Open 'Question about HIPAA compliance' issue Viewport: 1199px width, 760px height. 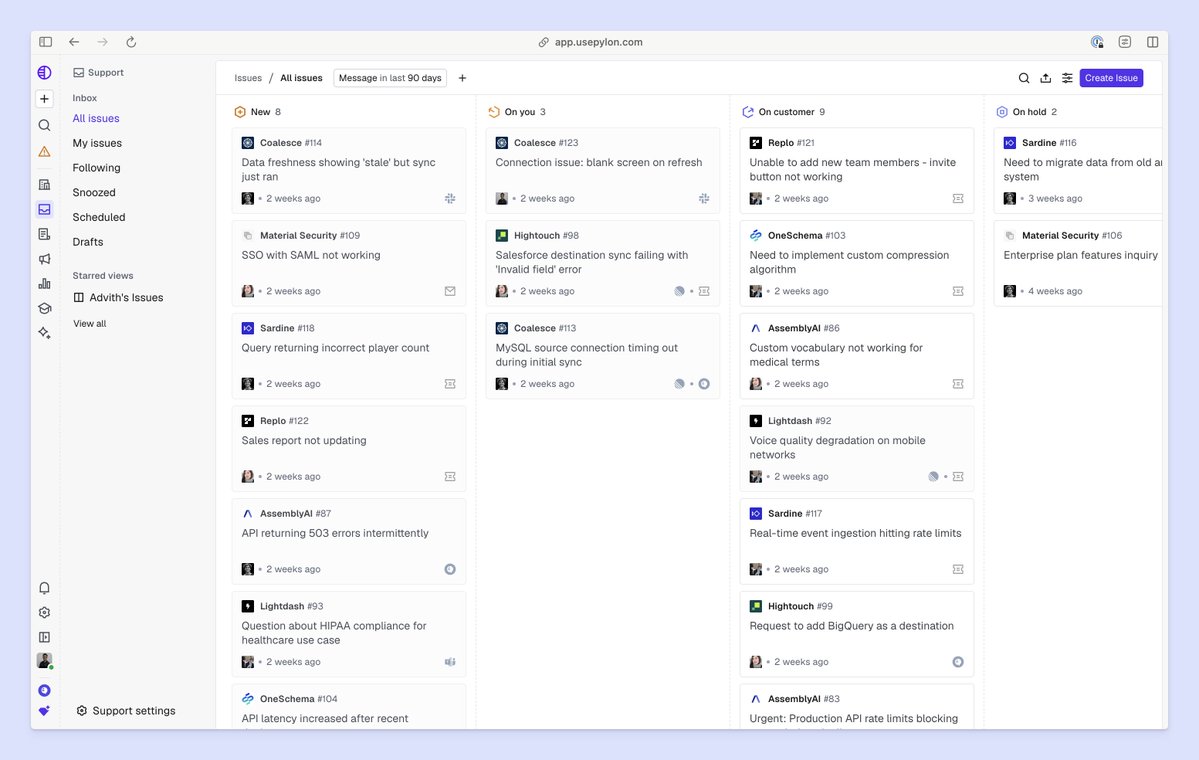point(349,634)
